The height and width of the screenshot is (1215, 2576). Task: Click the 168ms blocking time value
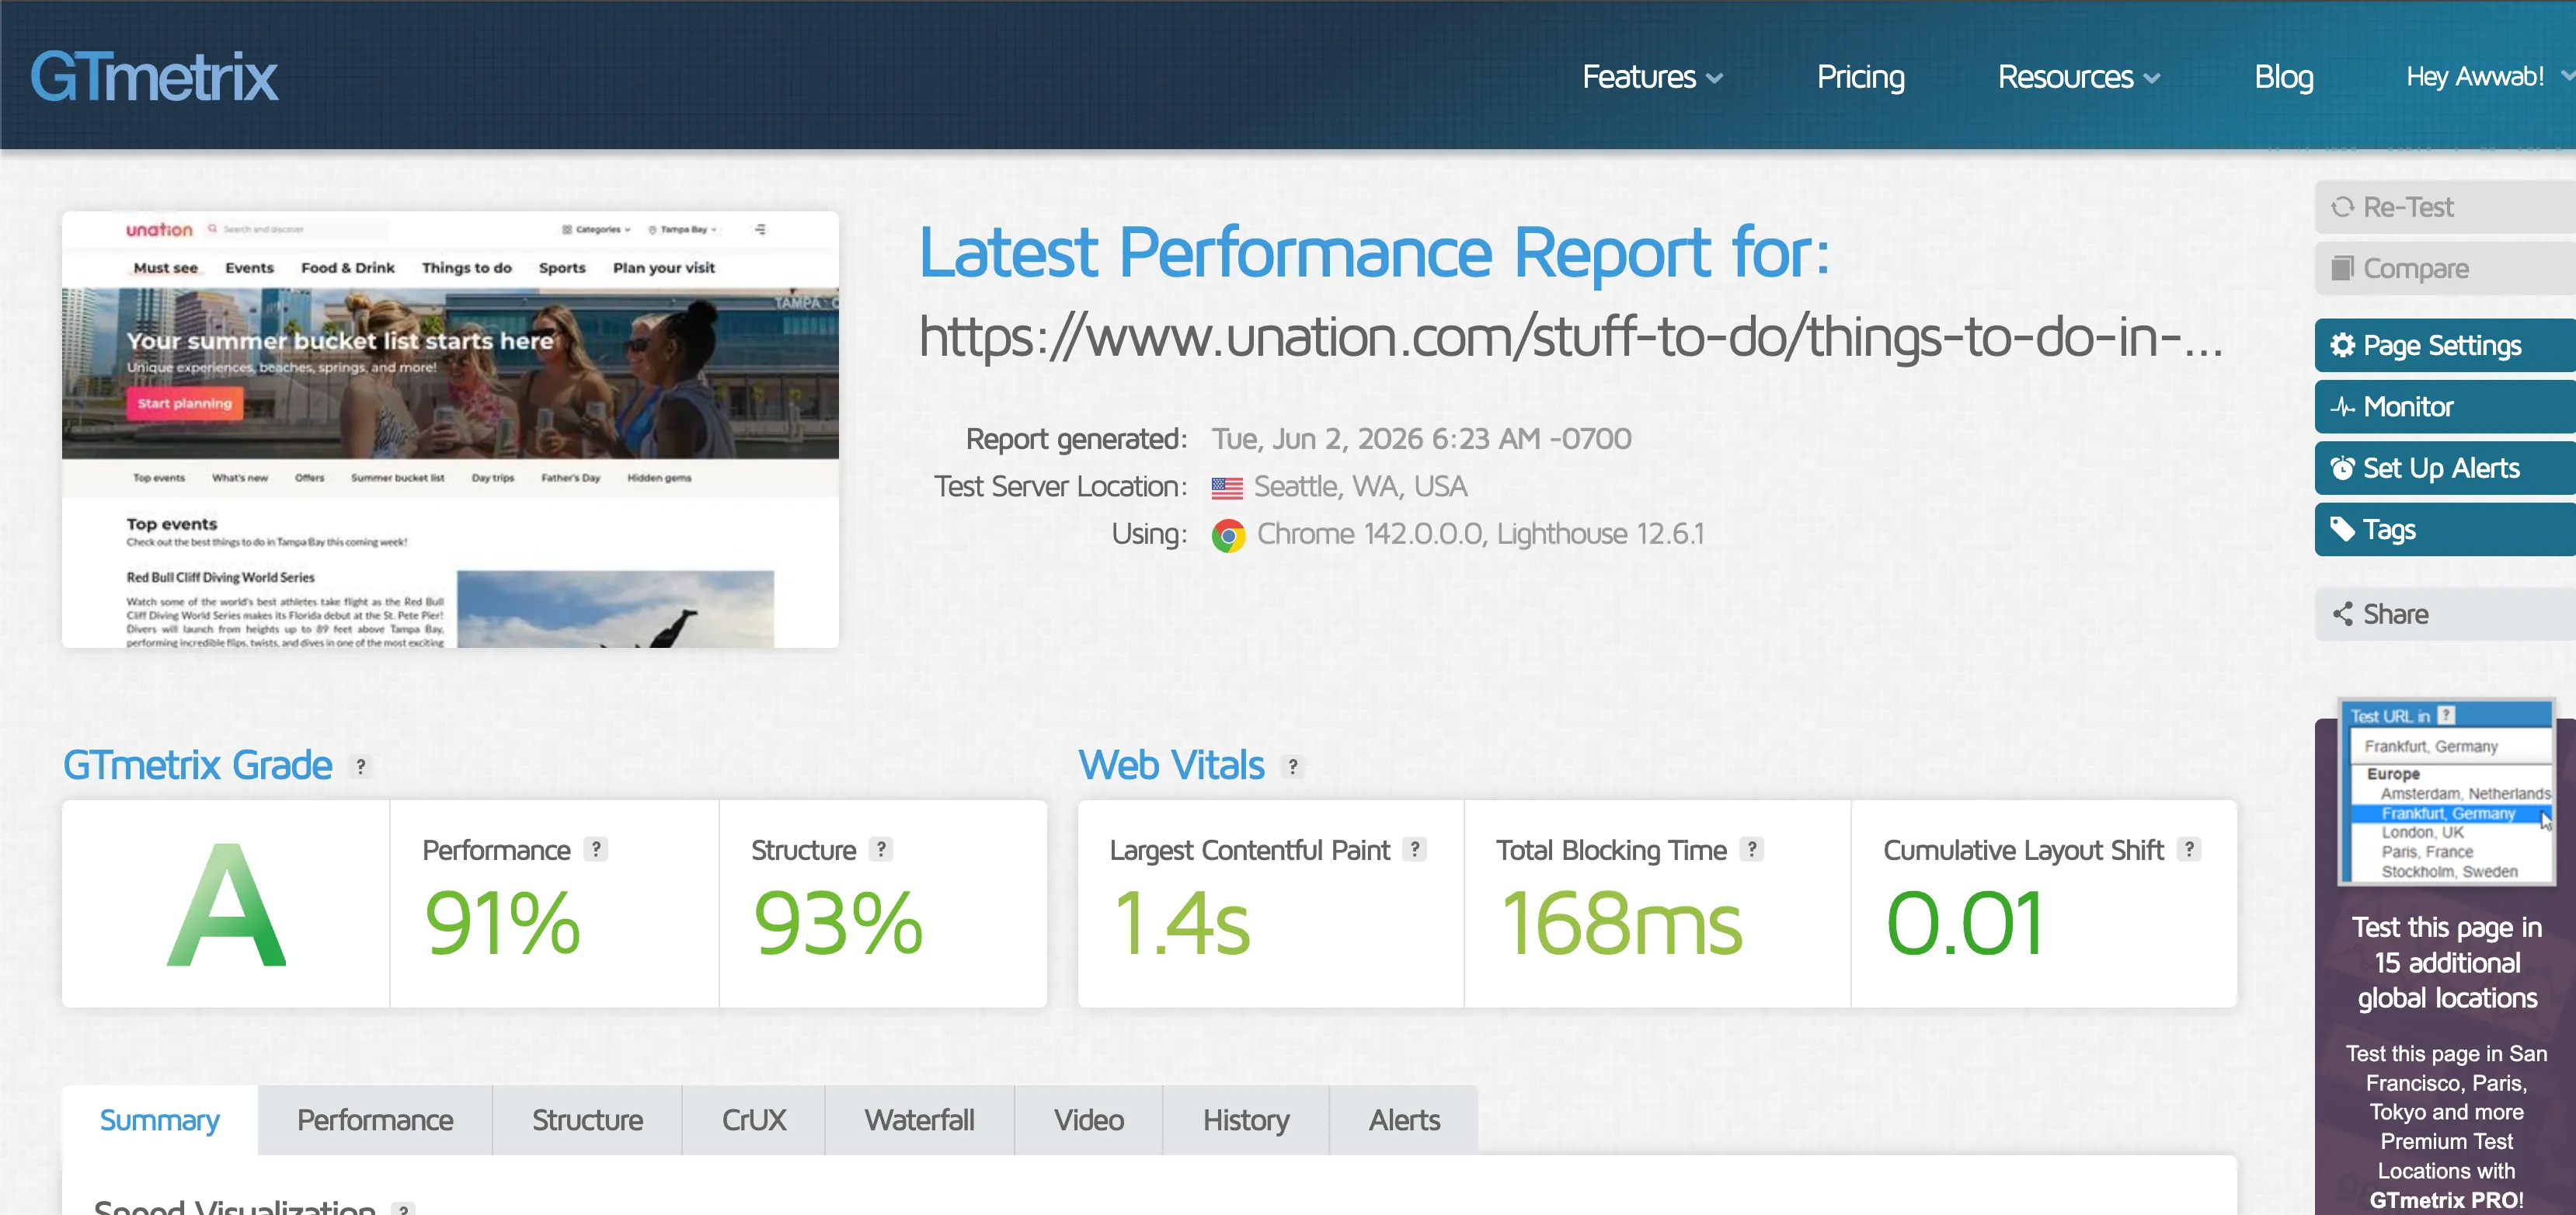[1621, 924]
